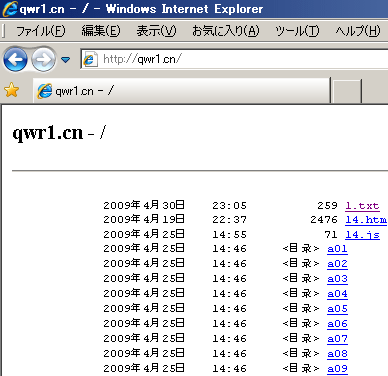
Task: Open the お気に入り(A) menu
Action: click(x=225, y=31)
